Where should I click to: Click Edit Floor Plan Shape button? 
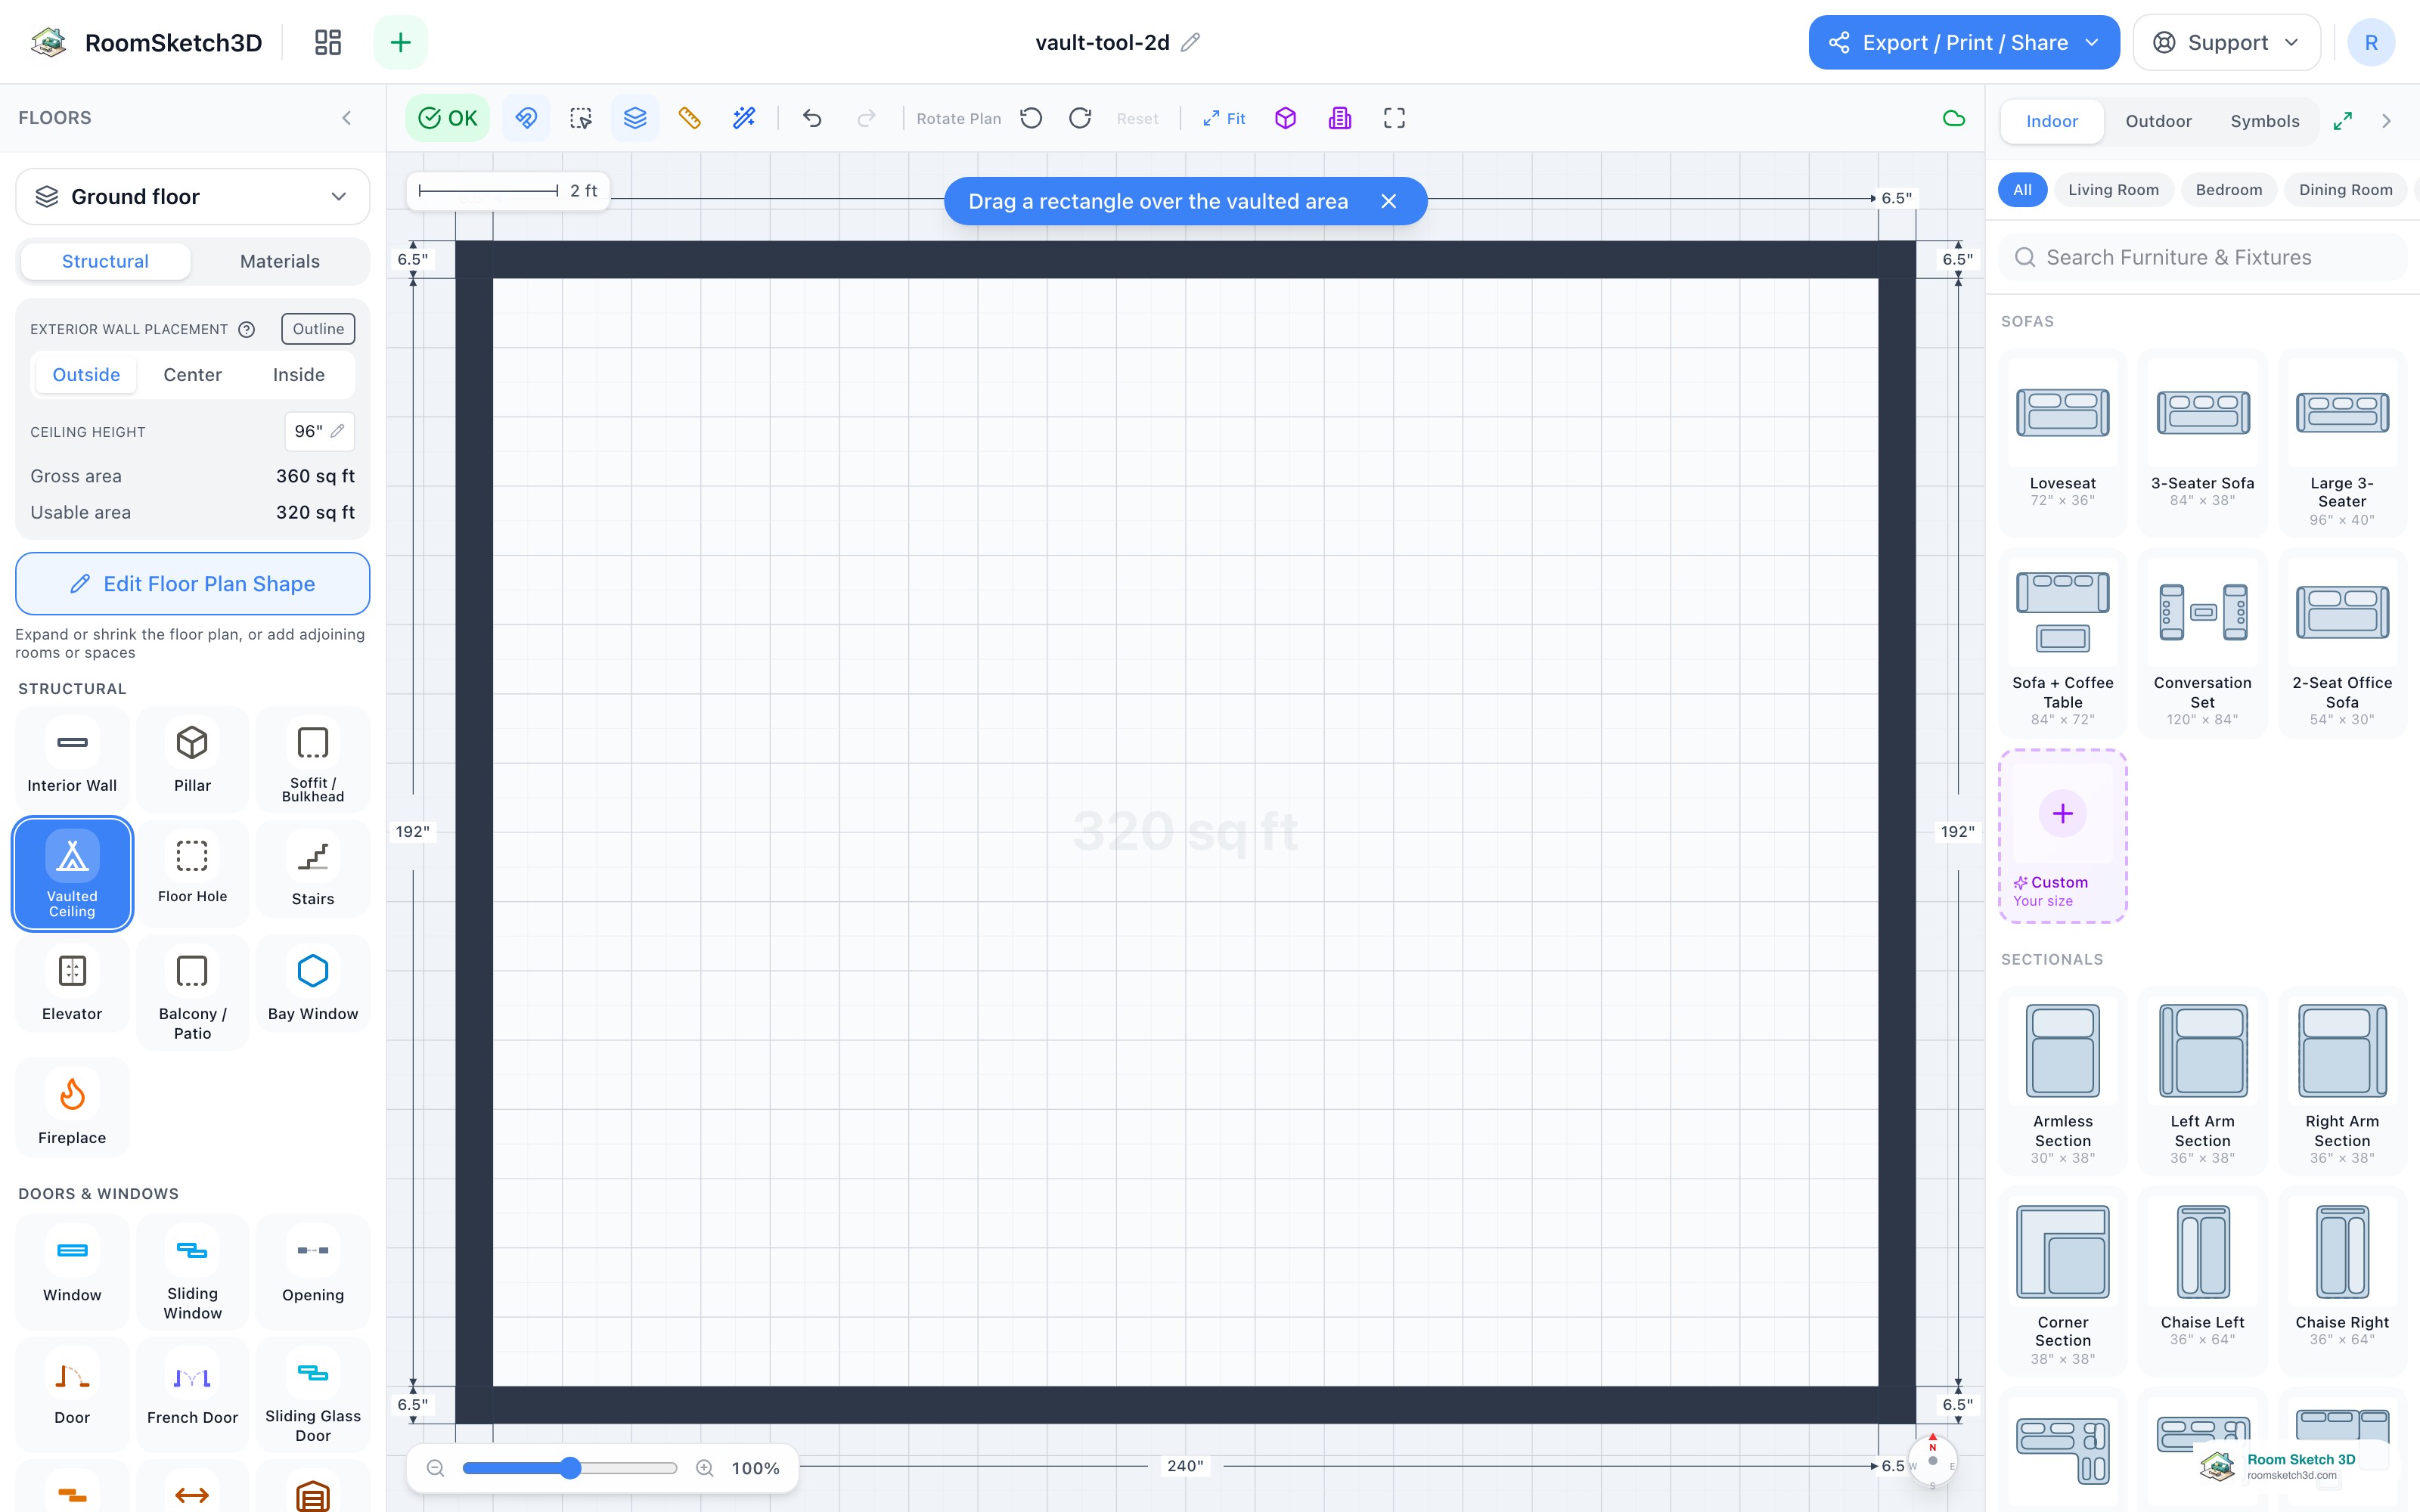(x=192, y=583)
